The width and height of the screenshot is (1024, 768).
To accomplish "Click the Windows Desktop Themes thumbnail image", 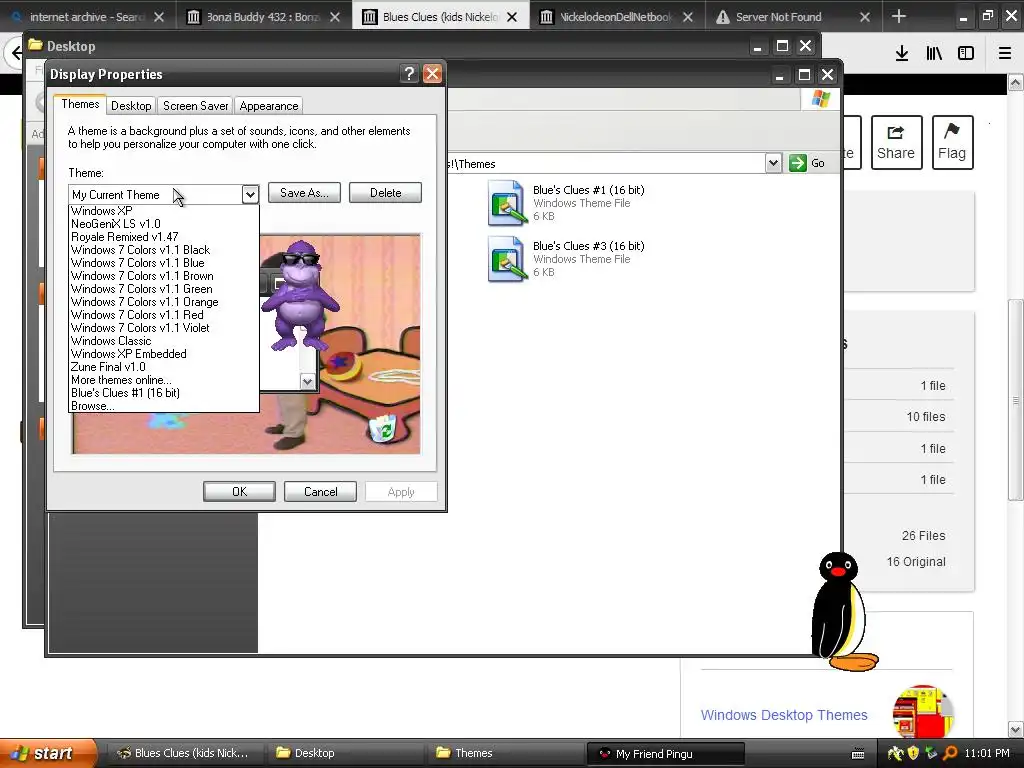I will pos(923,711).
